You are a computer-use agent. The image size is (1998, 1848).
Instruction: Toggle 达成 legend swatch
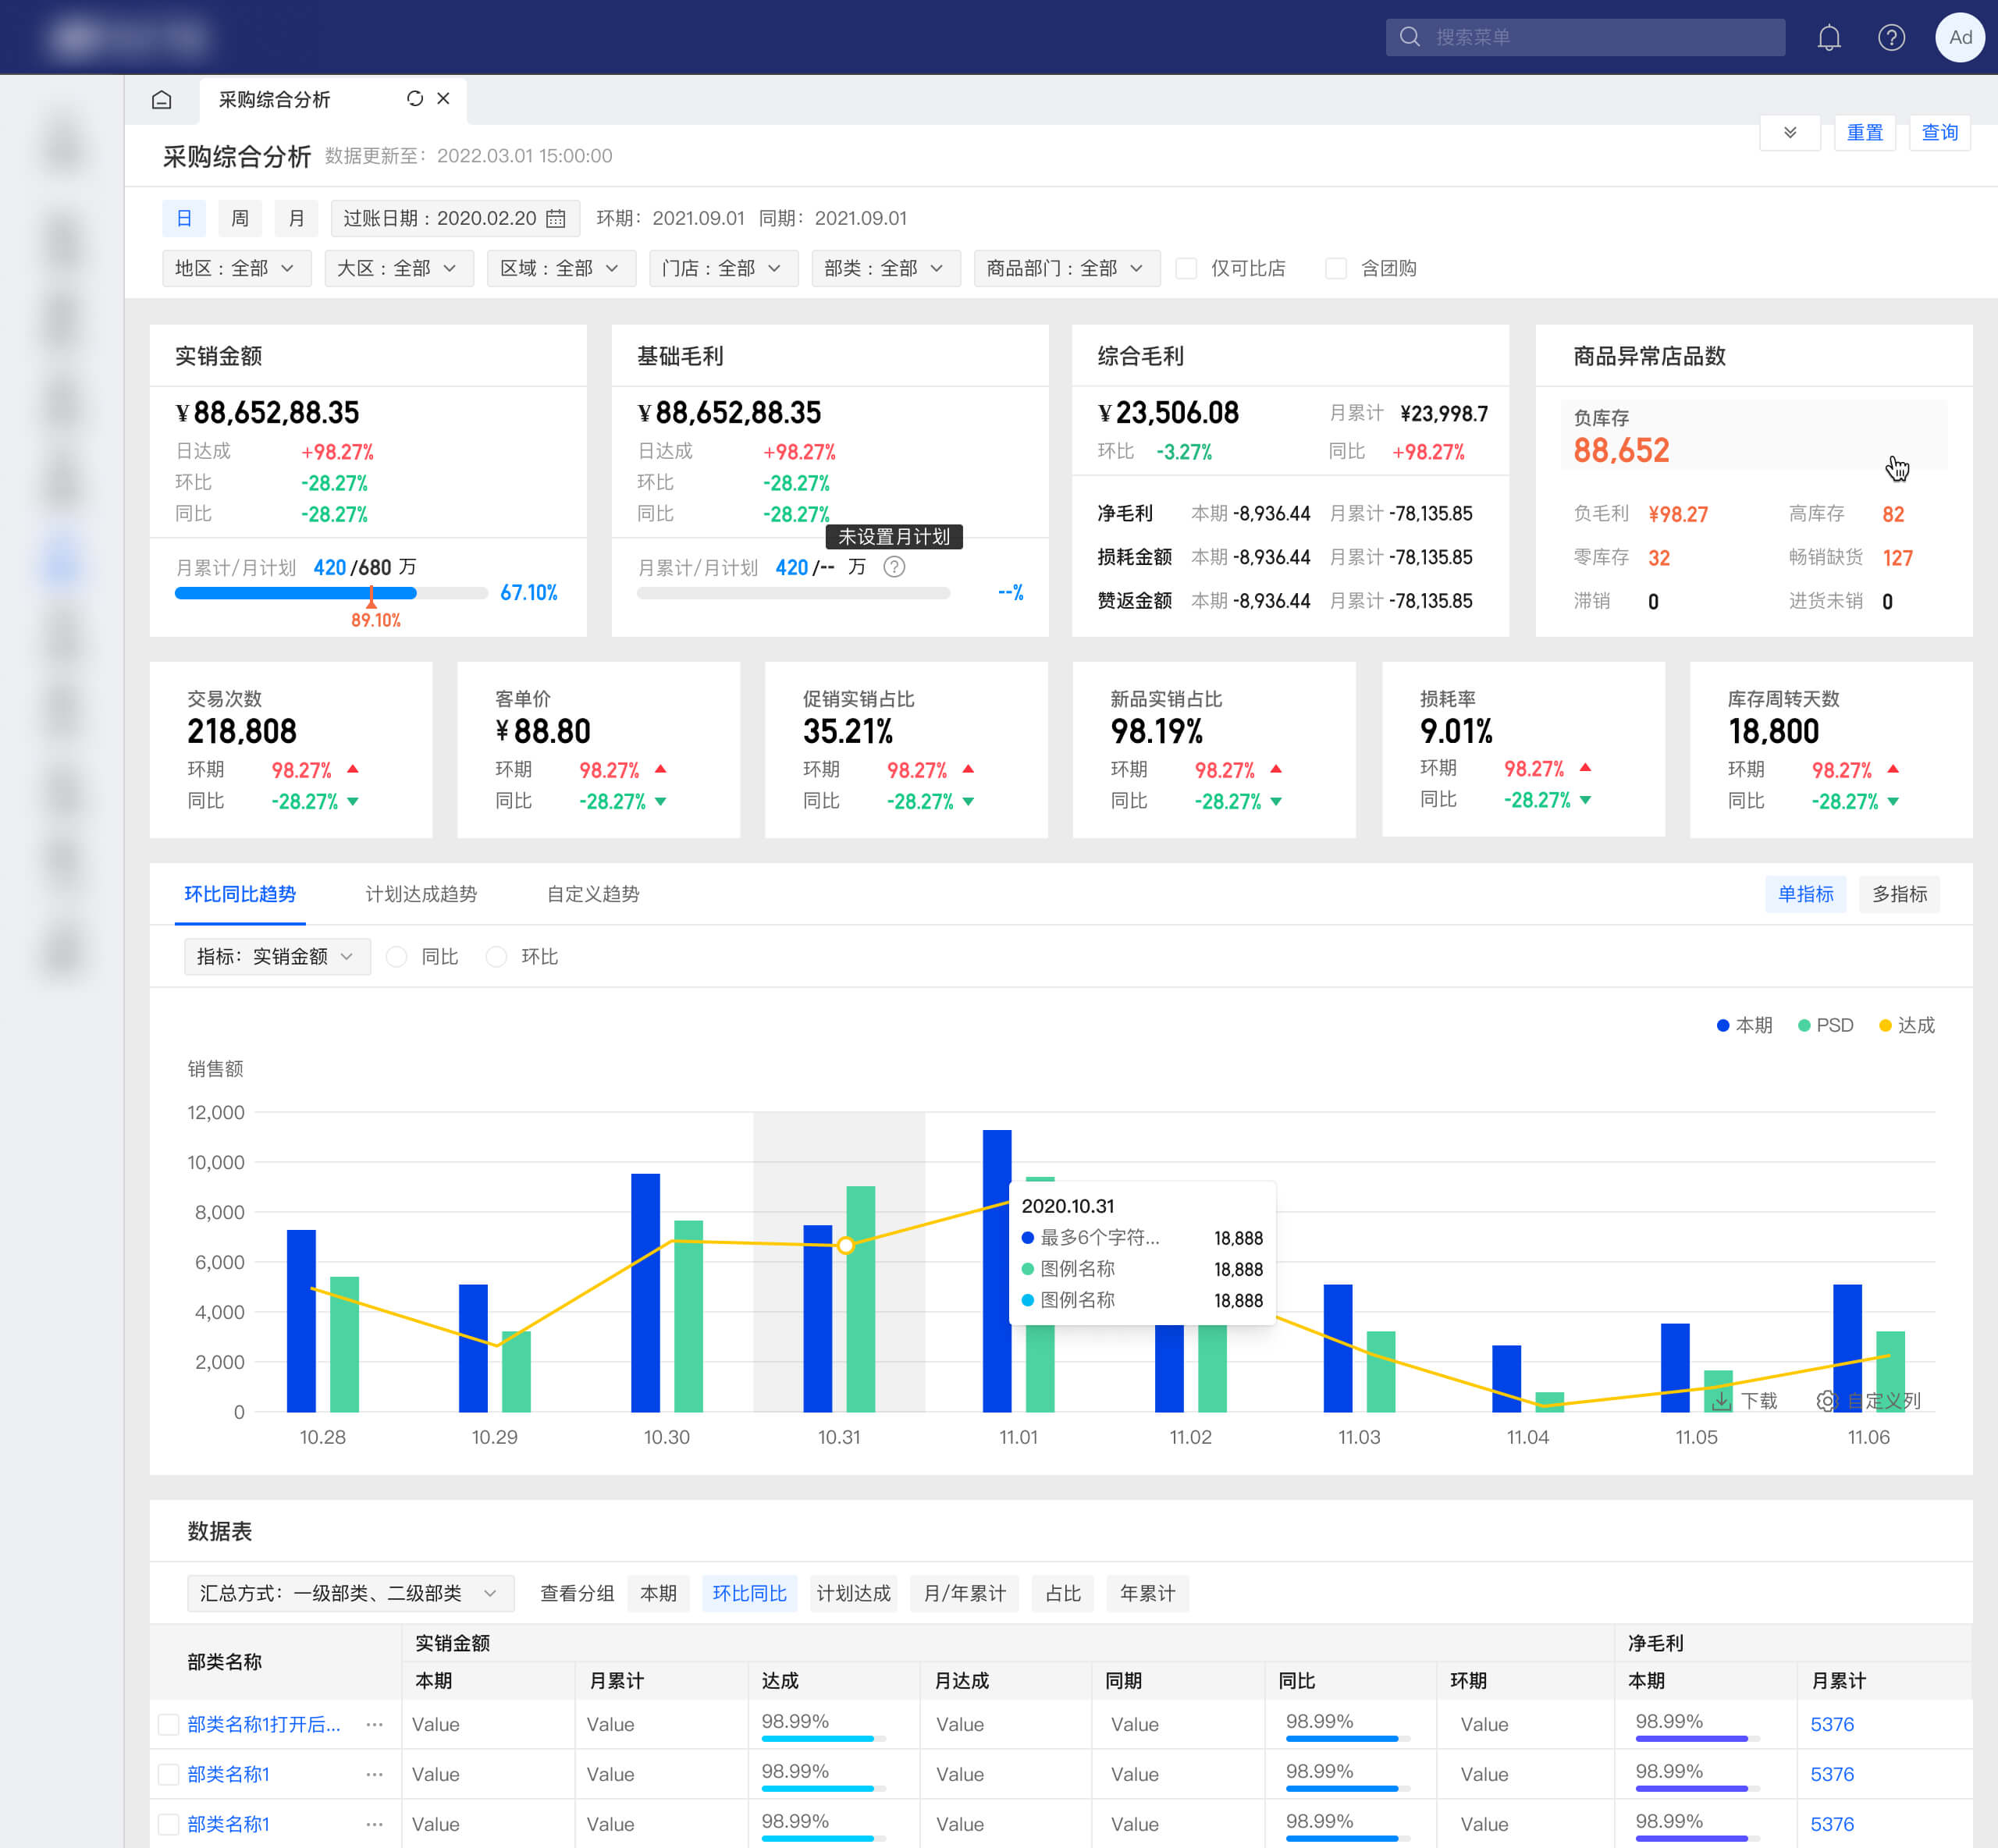point(1885,1025)
